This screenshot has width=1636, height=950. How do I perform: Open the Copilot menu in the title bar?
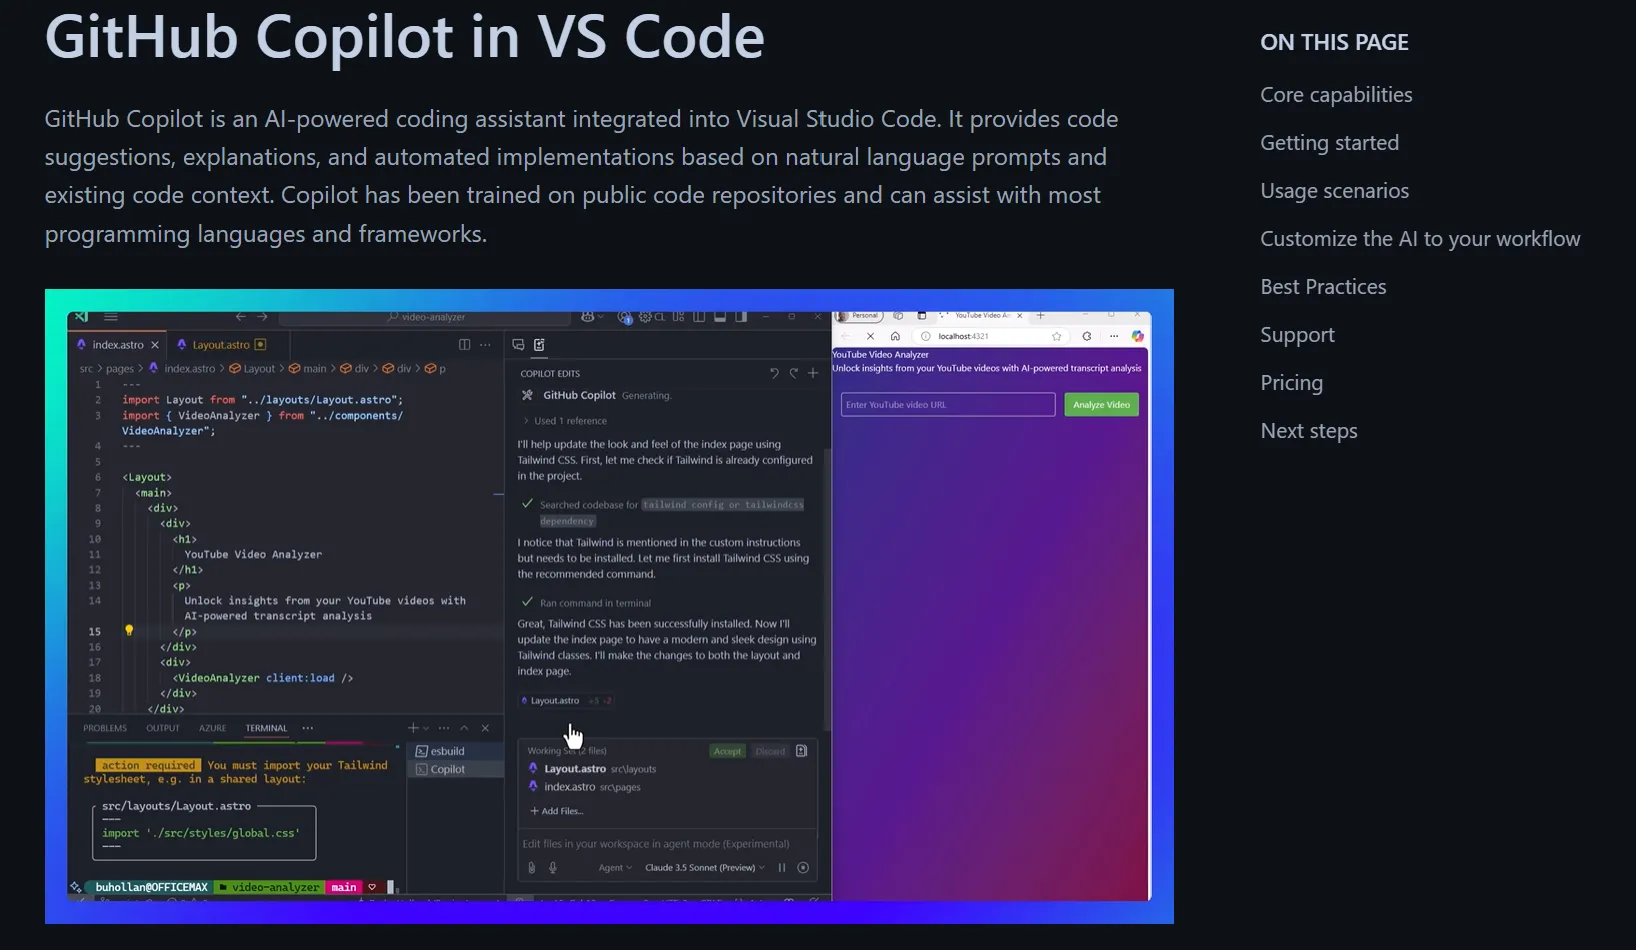pyautogui.click(x=588, y=316)
